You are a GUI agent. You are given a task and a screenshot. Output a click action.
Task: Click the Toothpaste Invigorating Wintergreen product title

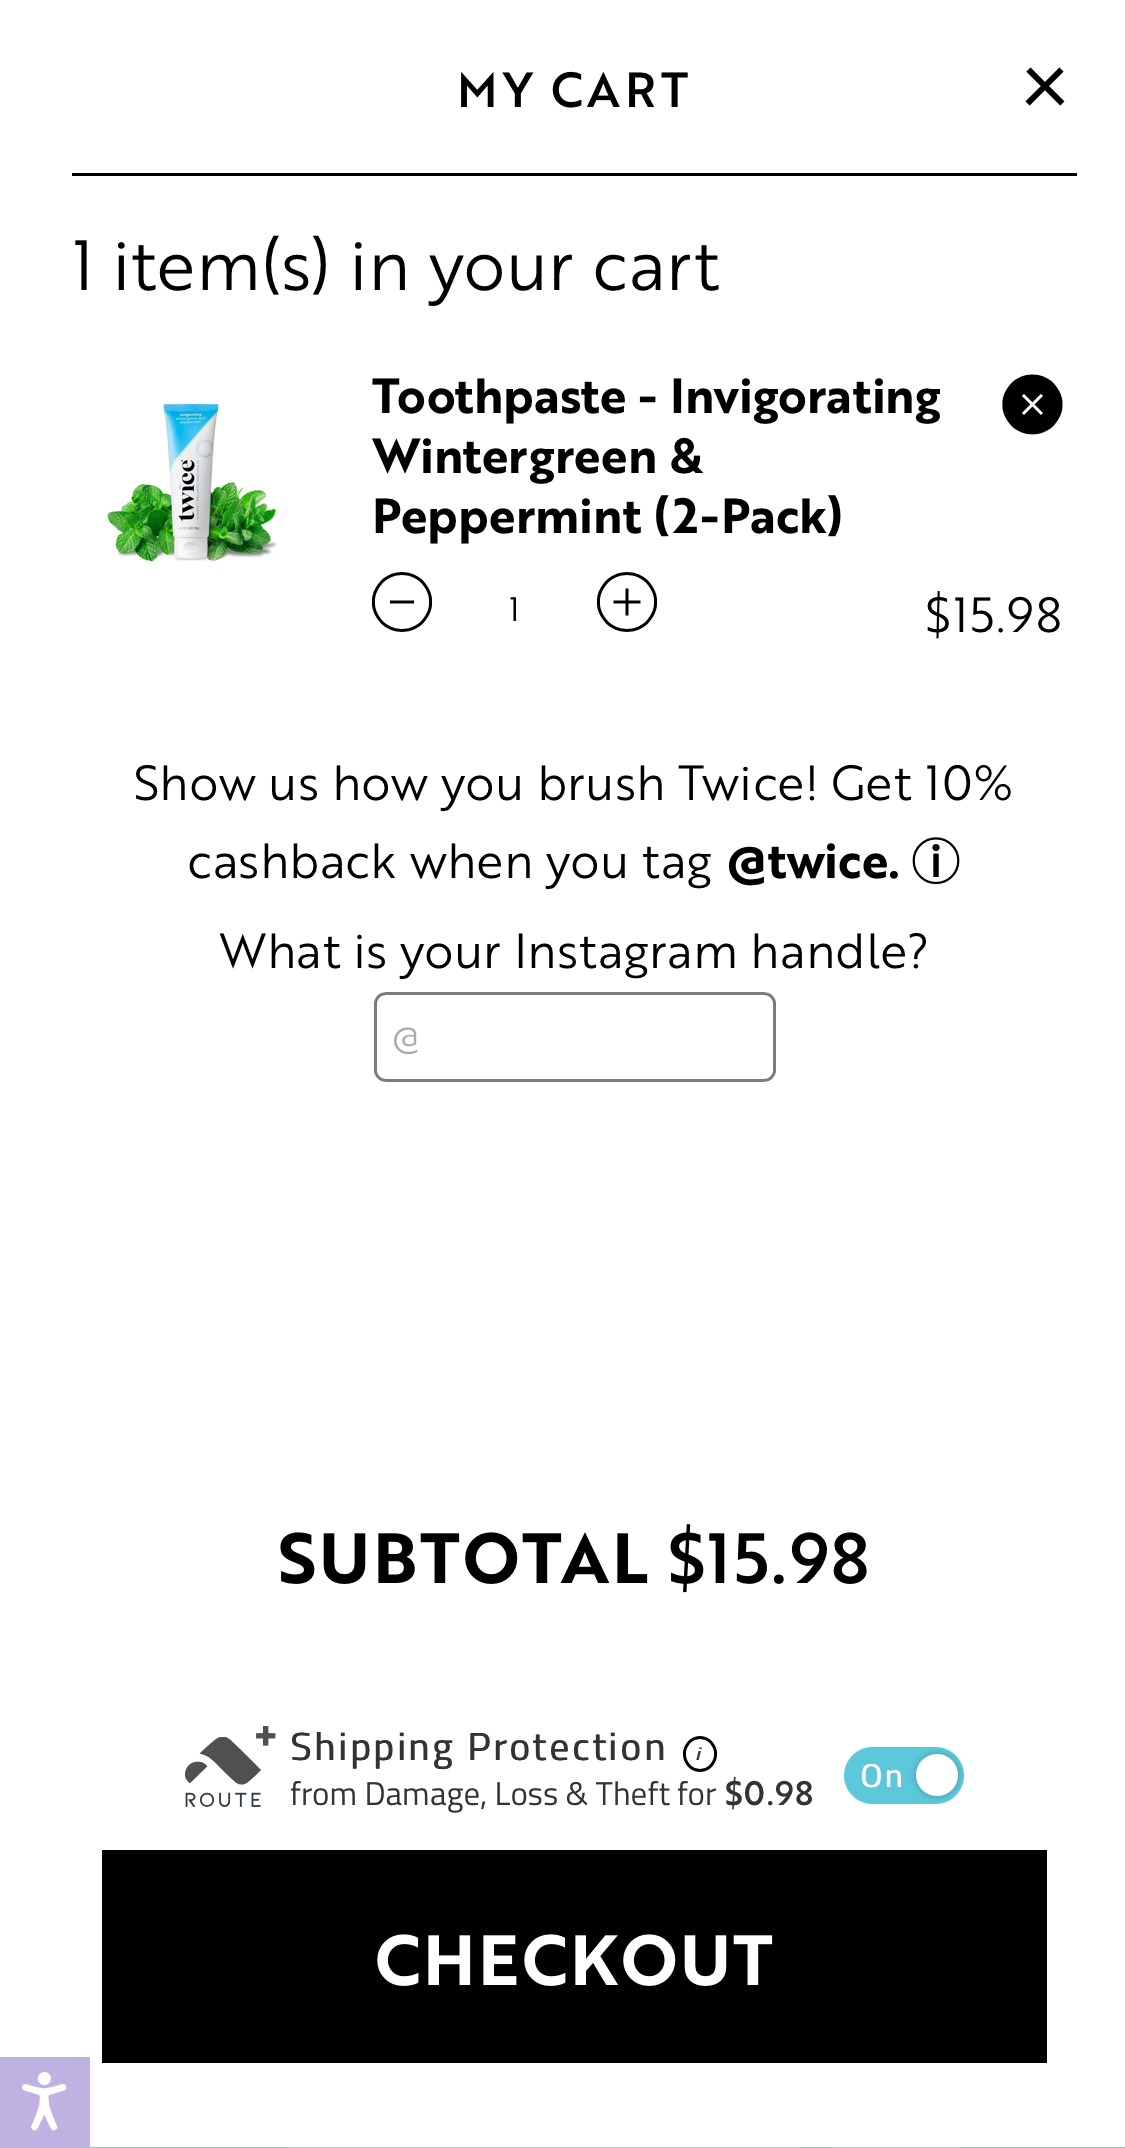click(x=655, y=457)
